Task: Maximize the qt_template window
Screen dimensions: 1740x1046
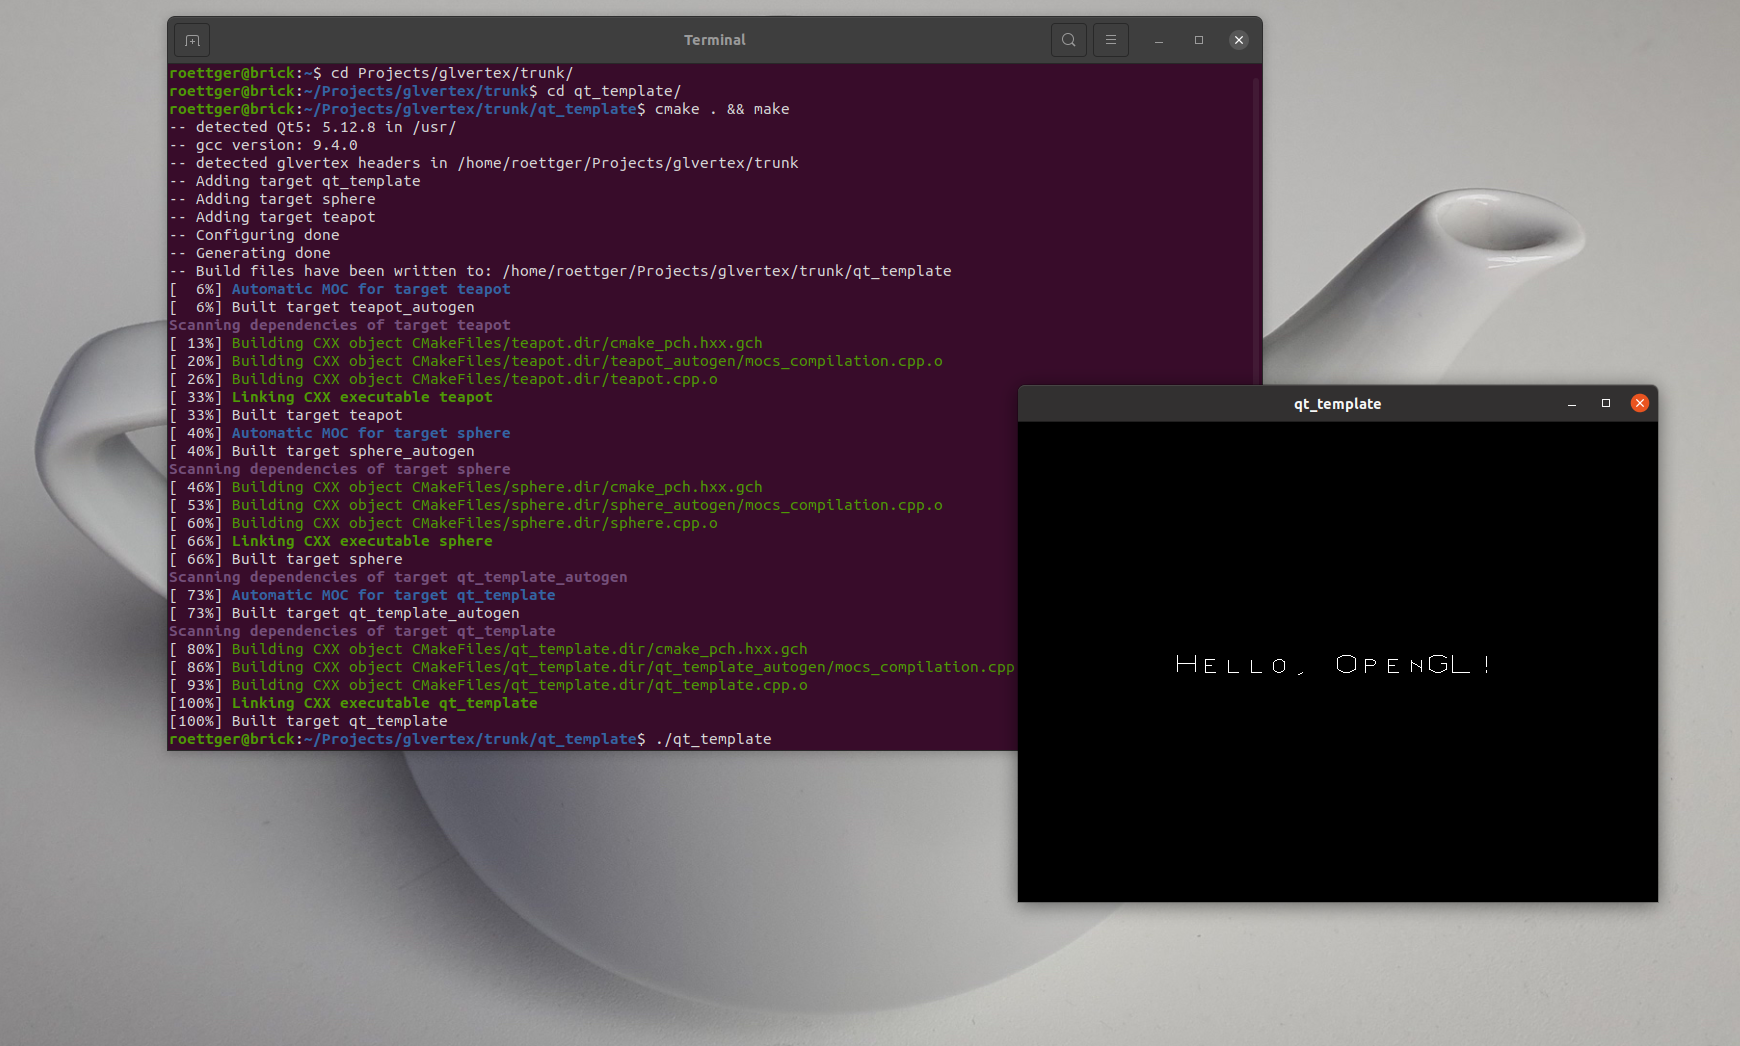Action: [1606, 404]
